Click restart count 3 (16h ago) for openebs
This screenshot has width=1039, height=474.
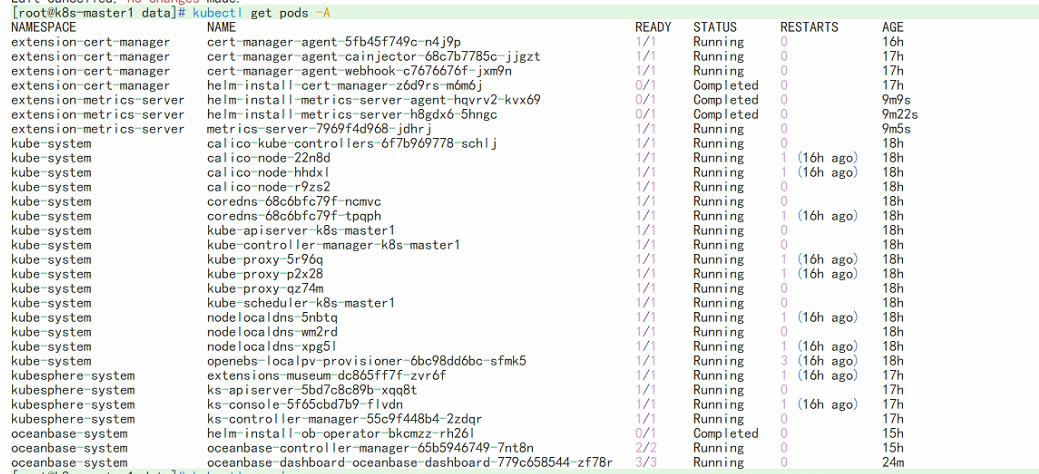[x=819, y=361]
